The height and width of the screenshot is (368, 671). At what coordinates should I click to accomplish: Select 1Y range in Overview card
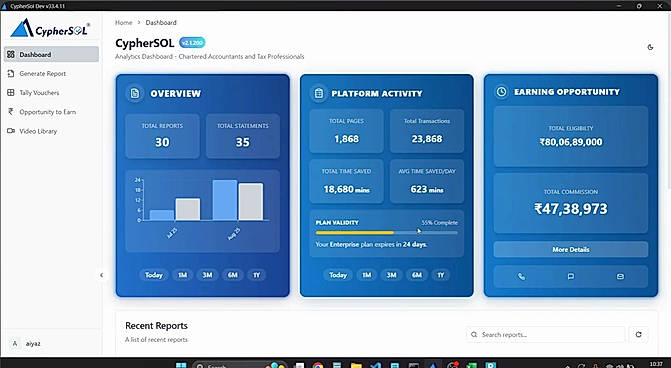[256, 275]
